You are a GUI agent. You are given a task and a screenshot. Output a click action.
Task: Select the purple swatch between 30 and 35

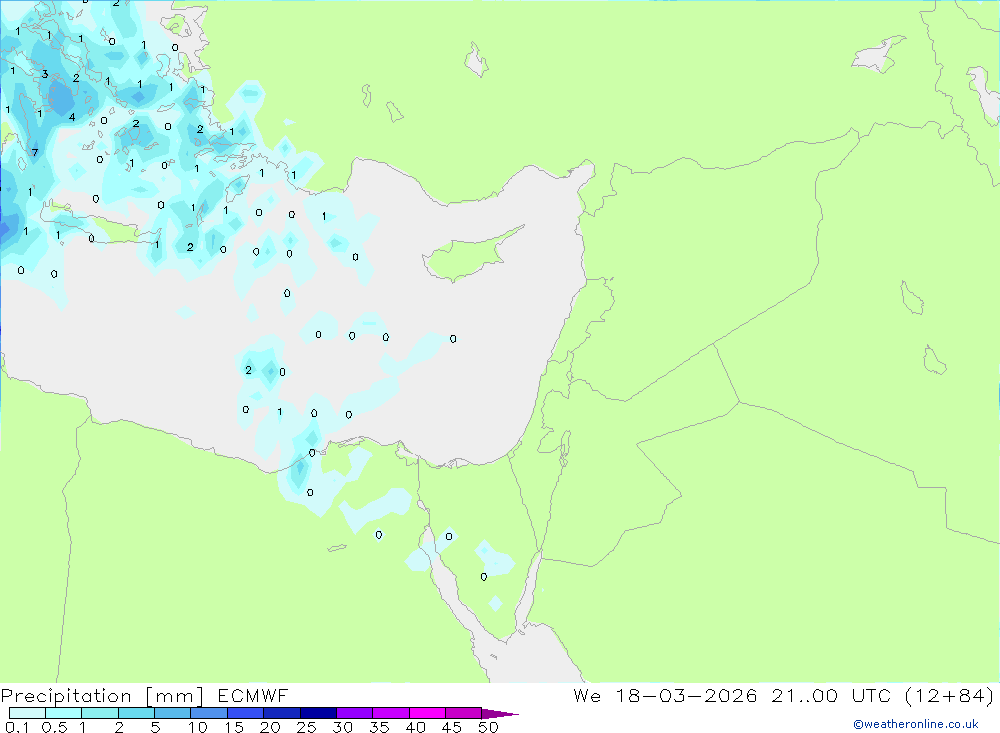355,714
